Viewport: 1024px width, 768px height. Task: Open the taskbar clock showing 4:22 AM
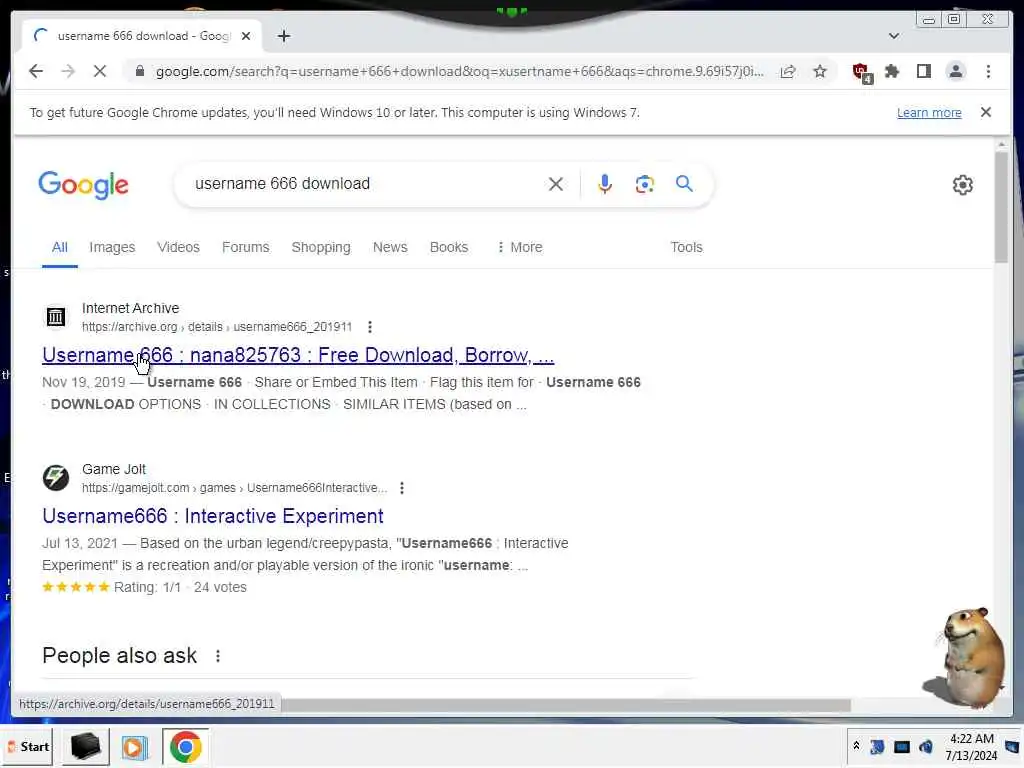click(x=971, y=746)
